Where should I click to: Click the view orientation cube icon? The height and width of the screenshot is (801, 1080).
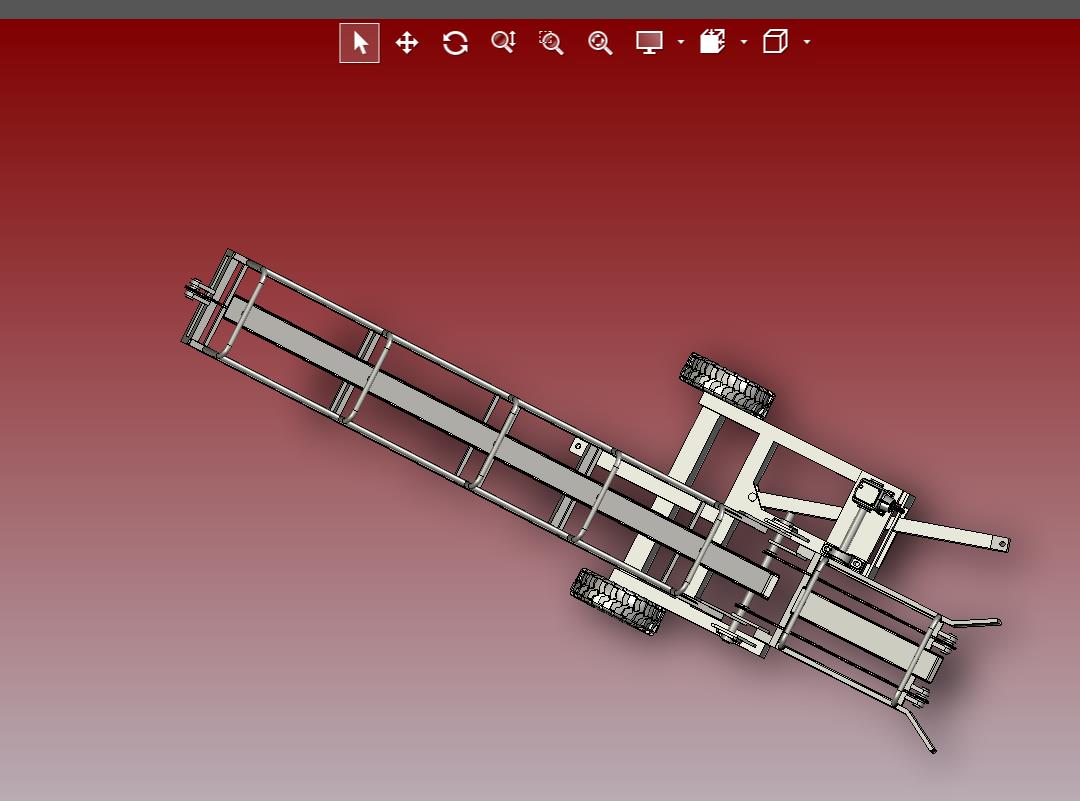click(775, 41)
